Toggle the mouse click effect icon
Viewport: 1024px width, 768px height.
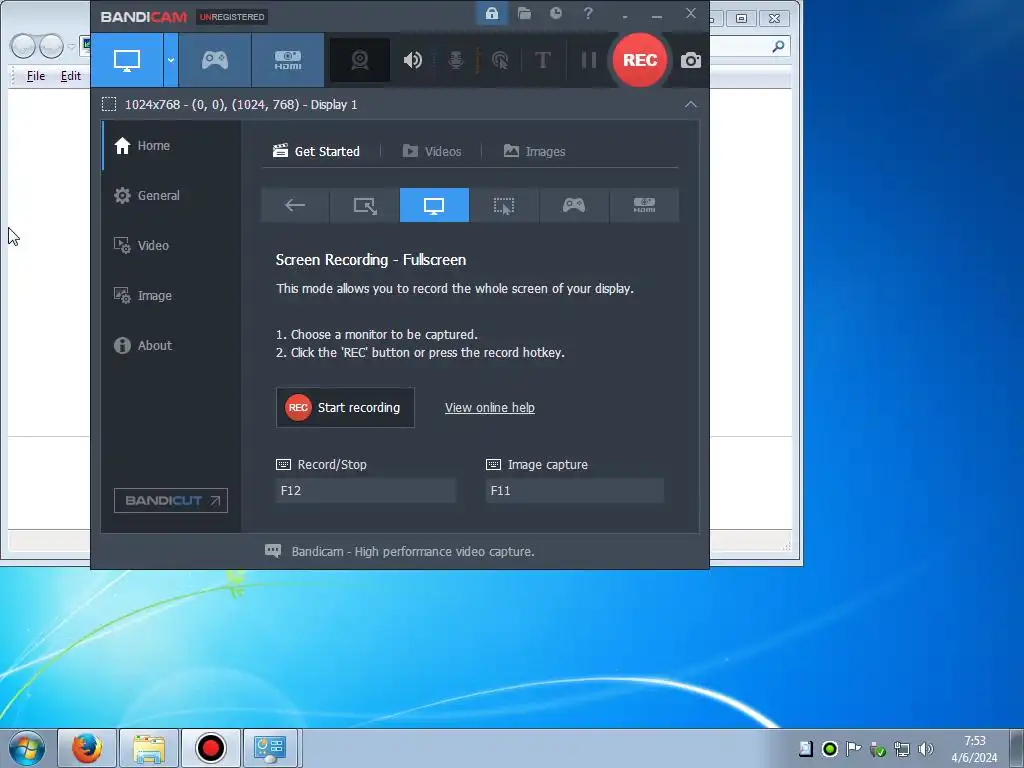500,60
